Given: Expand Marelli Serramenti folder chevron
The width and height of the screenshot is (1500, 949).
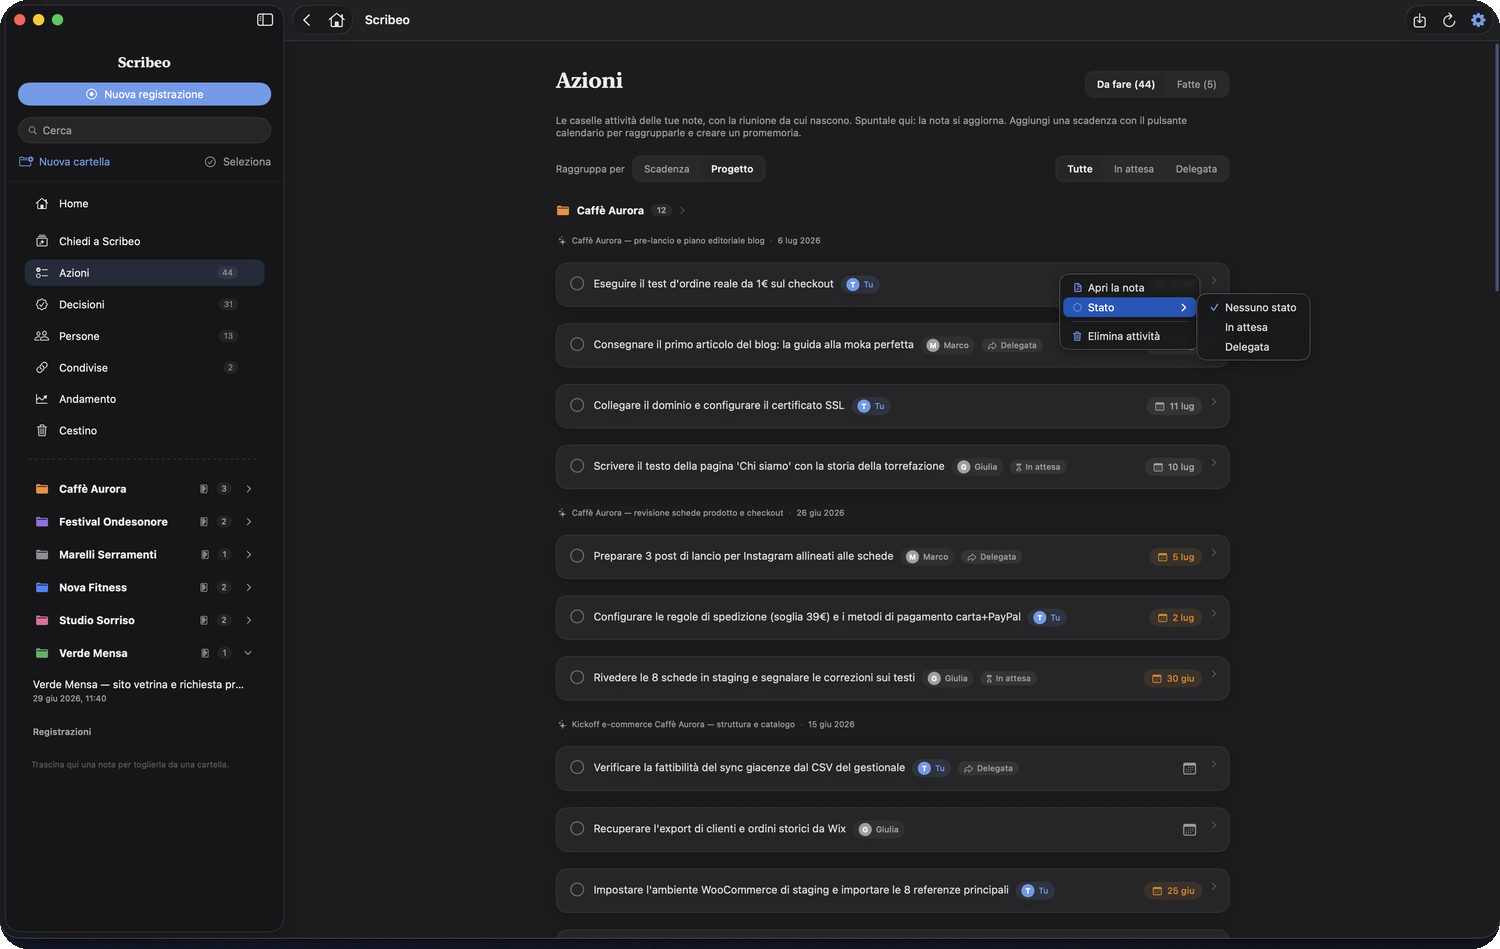Looking at the screenshot, I should 248,555.
